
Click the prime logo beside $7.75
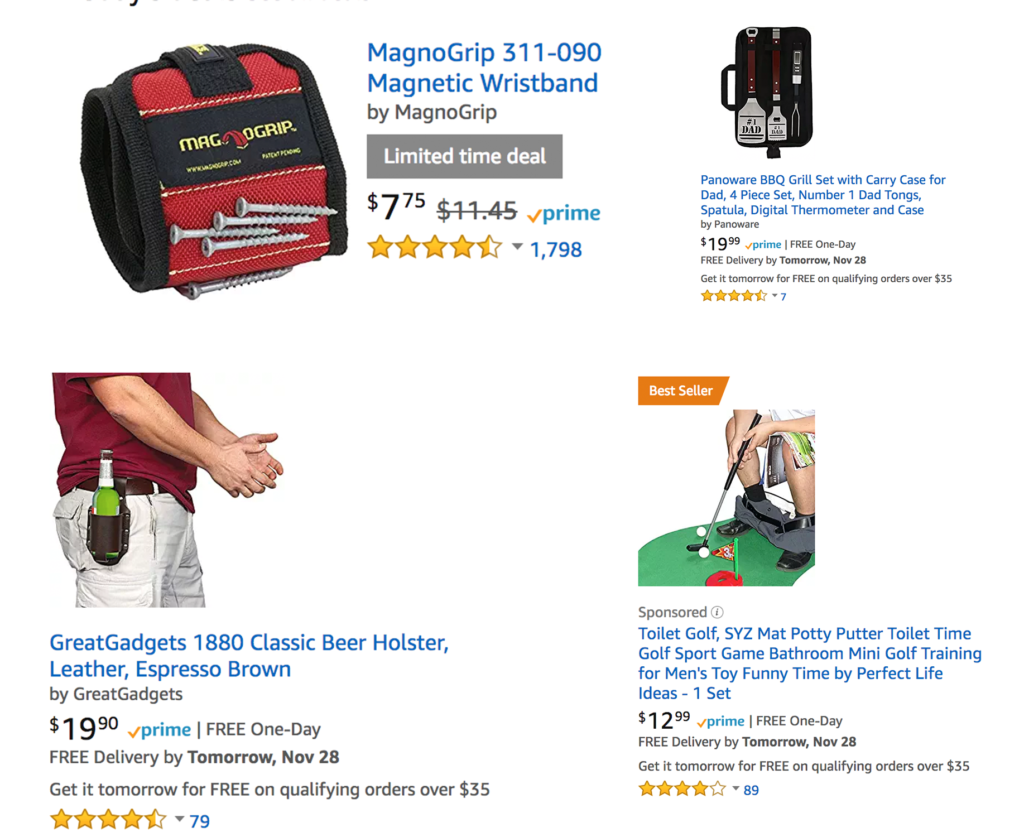pyautogui.click(x=564, y=213)
